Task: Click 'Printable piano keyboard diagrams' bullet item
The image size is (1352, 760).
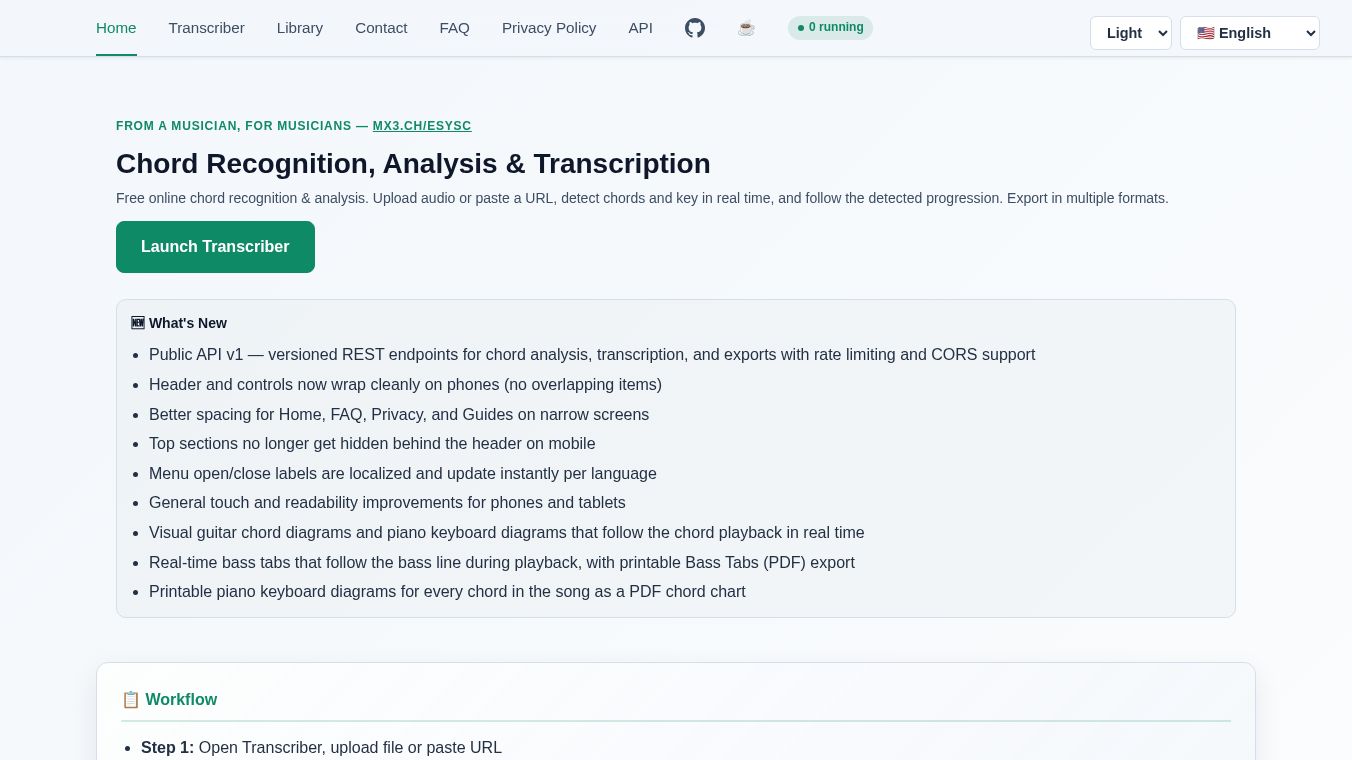Action: (x=447, y=592)
